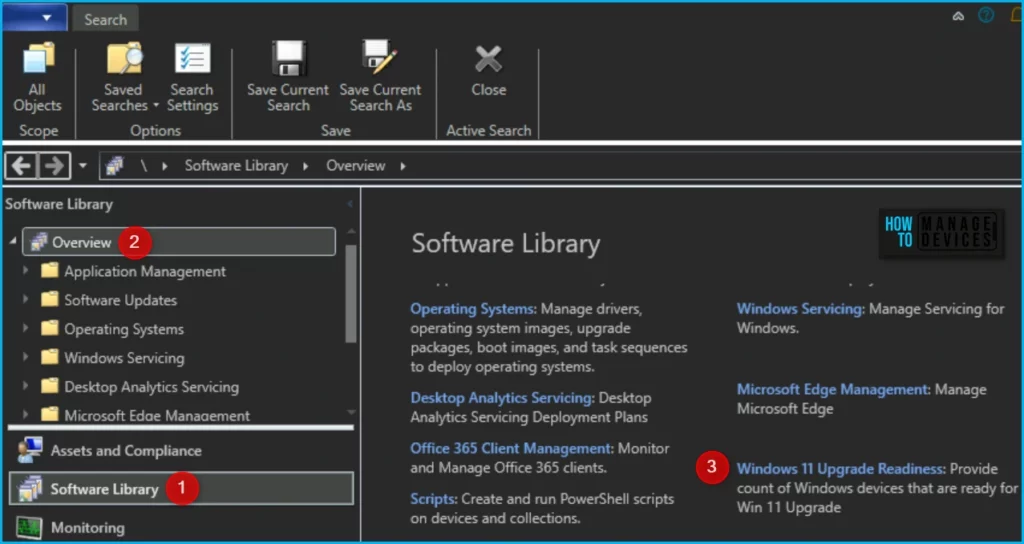Select Desktop Analytics Servicing tree item

tap(152, 387)
